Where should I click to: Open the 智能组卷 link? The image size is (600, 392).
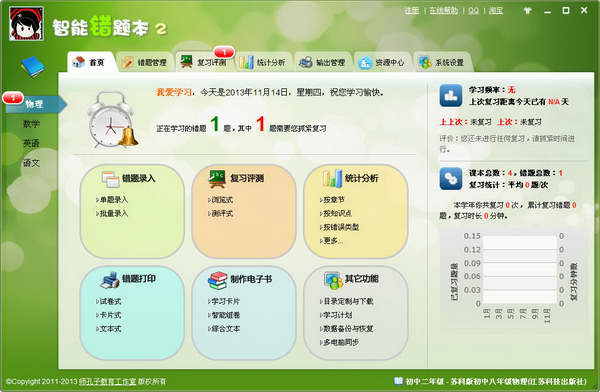(x=224, y=315)
